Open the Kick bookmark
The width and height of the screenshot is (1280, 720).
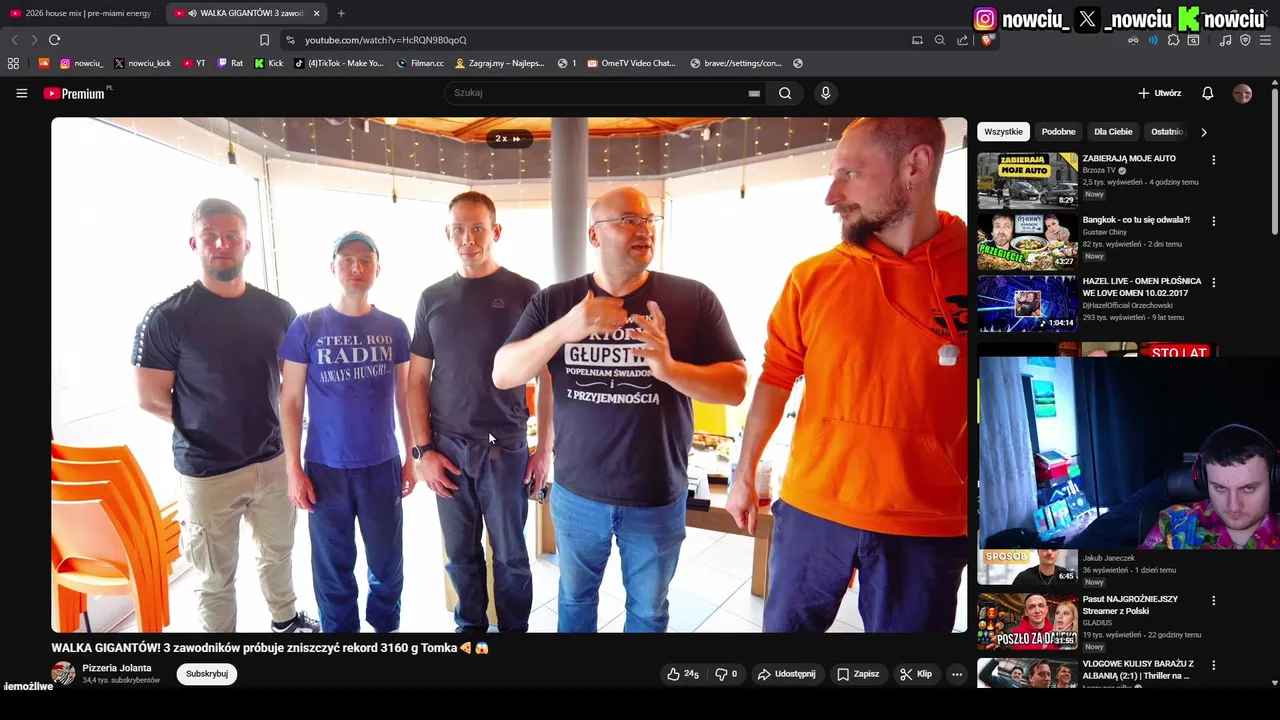(x=269, y=63)
